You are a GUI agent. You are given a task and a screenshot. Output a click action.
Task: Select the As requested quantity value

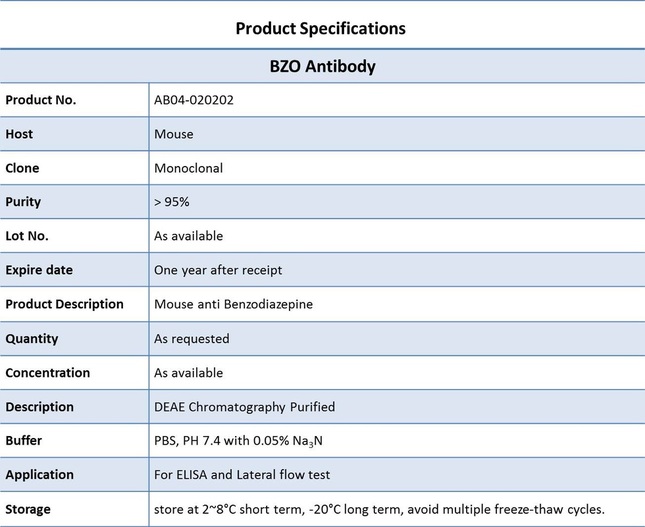(192, 339)
